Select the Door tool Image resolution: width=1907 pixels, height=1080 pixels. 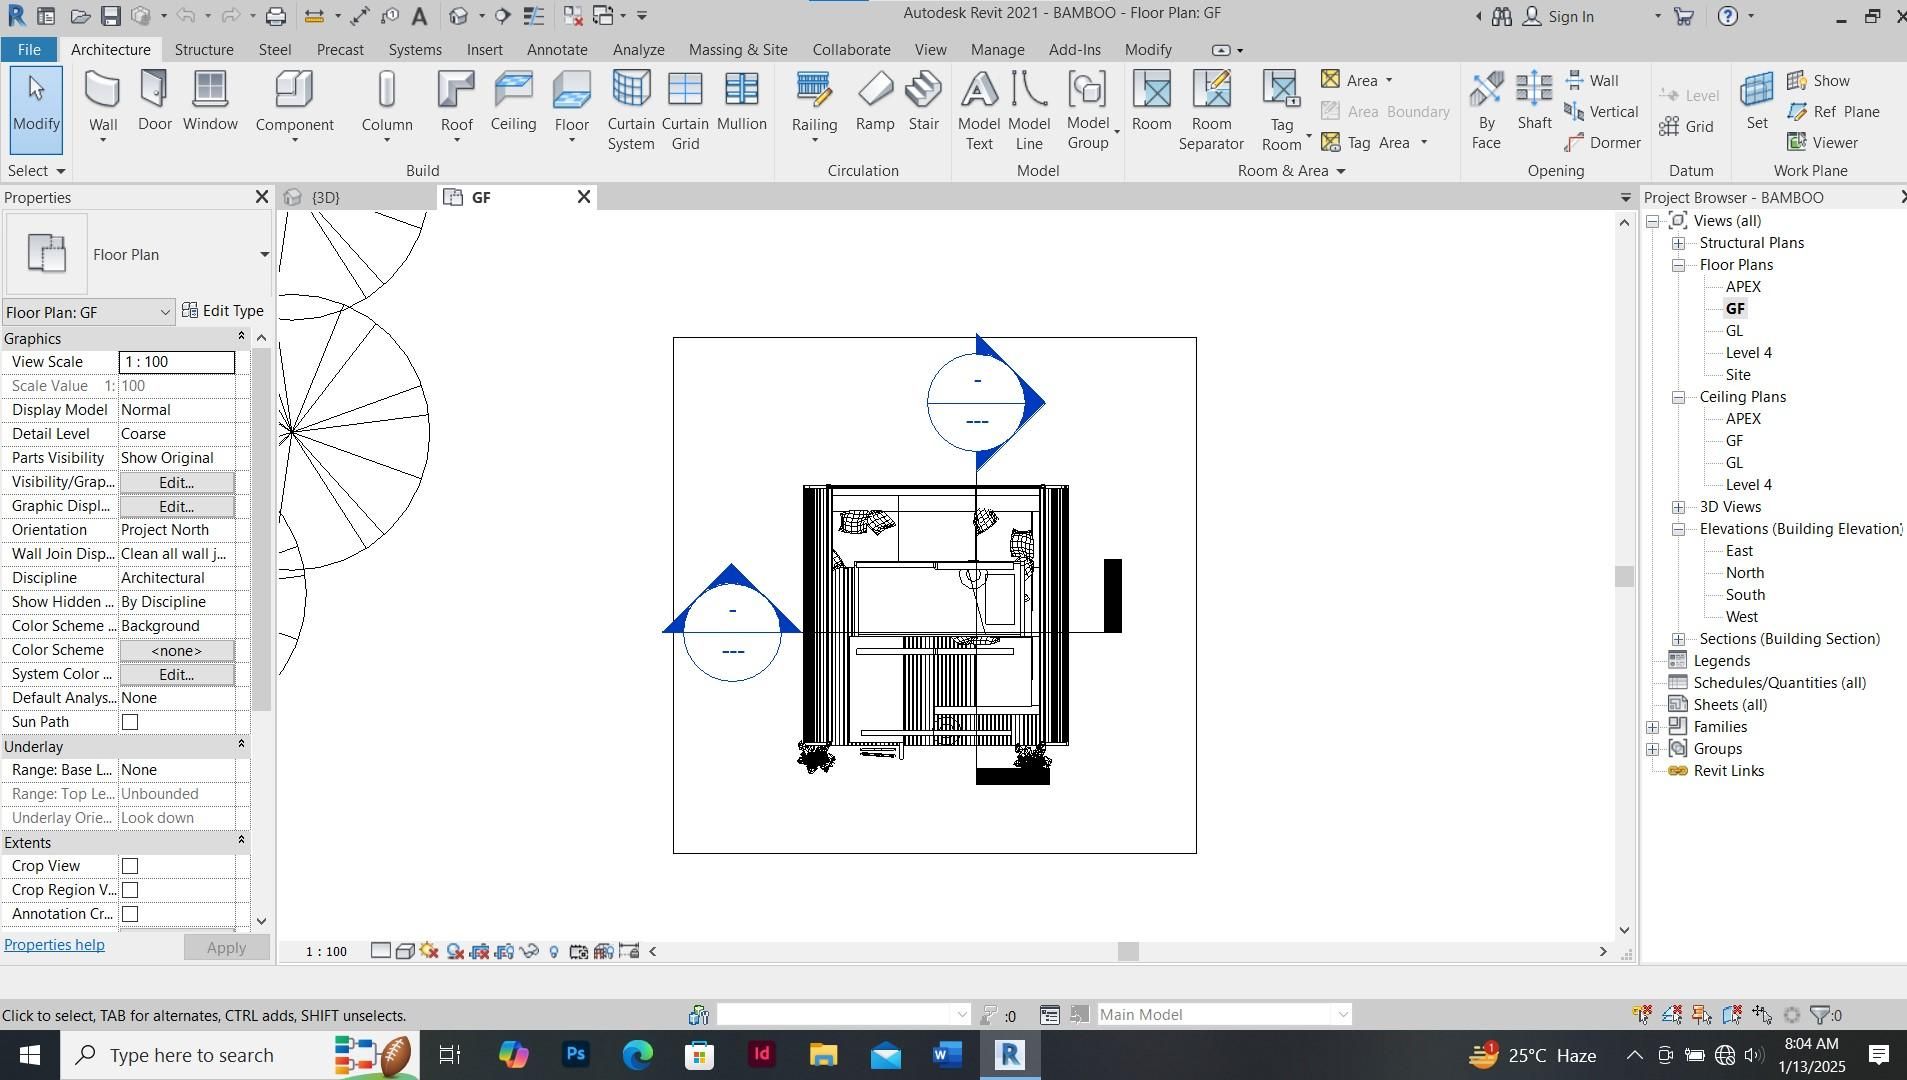pos(154,103)
